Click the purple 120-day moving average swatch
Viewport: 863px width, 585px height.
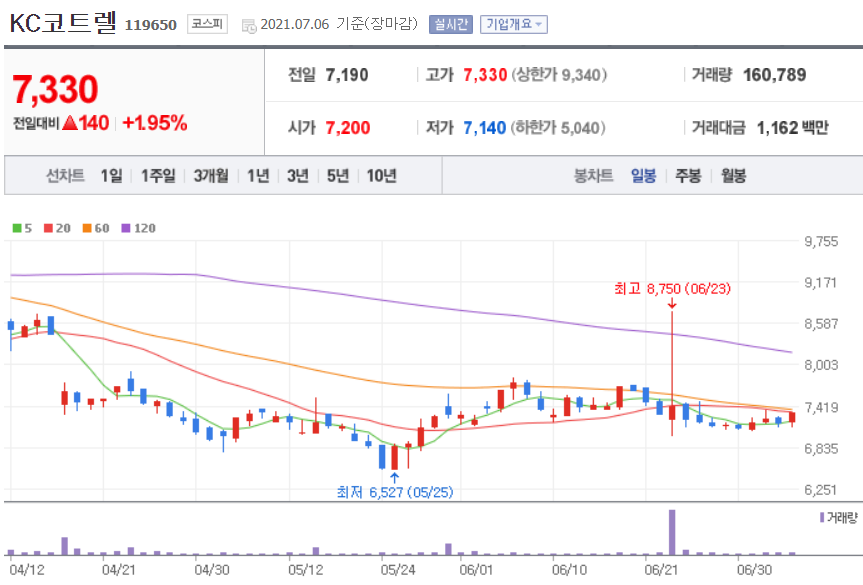click(x=126, y=228)
